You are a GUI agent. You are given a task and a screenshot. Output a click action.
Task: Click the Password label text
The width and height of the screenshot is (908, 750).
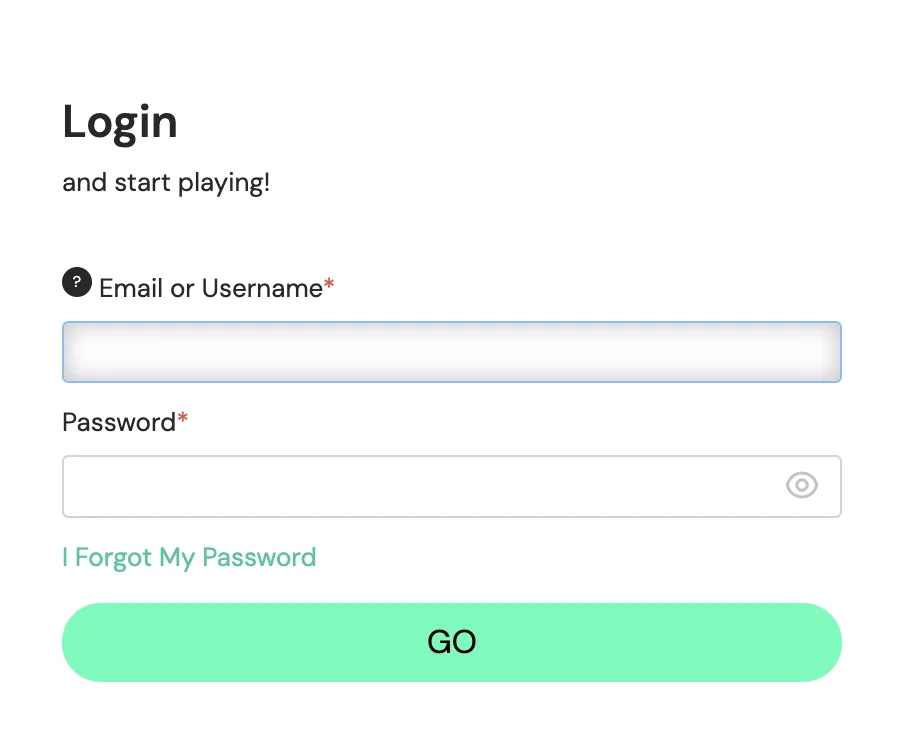(119, 422)
